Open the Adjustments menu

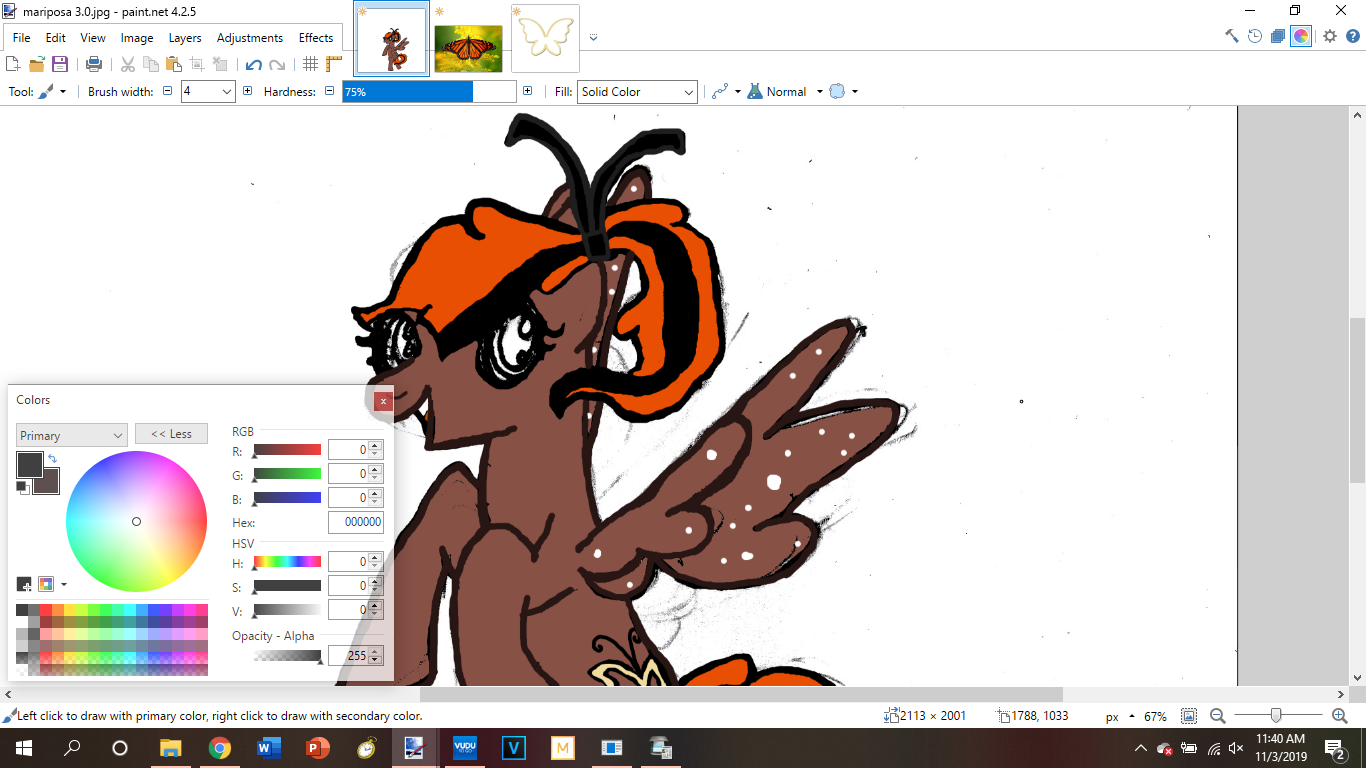(249, 38)
